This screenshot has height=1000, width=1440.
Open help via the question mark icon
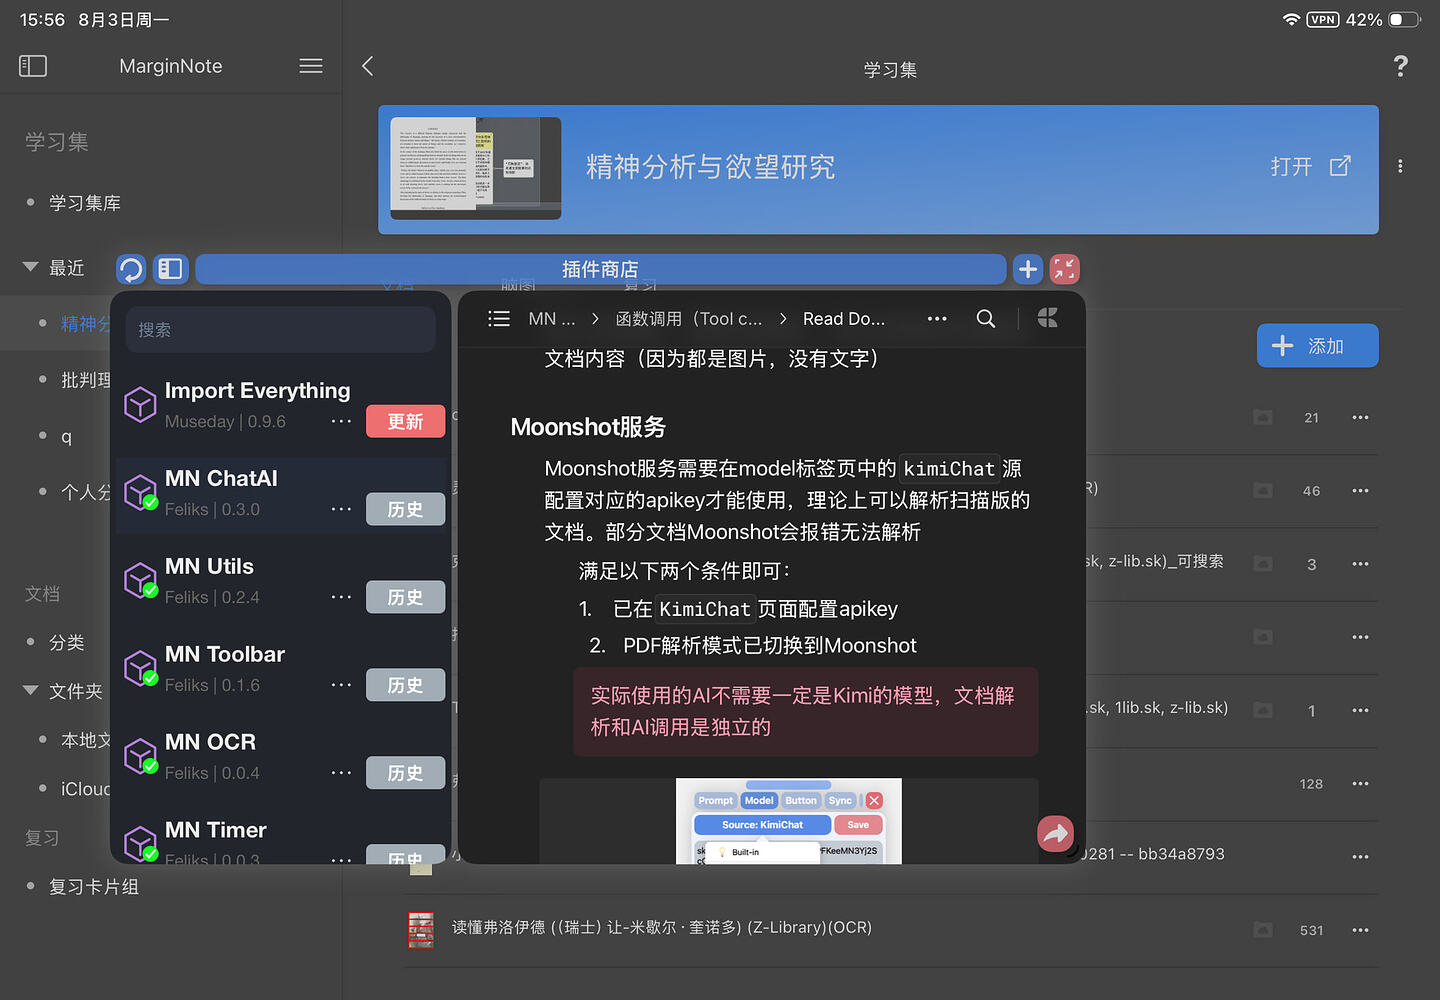(1400, 66)
